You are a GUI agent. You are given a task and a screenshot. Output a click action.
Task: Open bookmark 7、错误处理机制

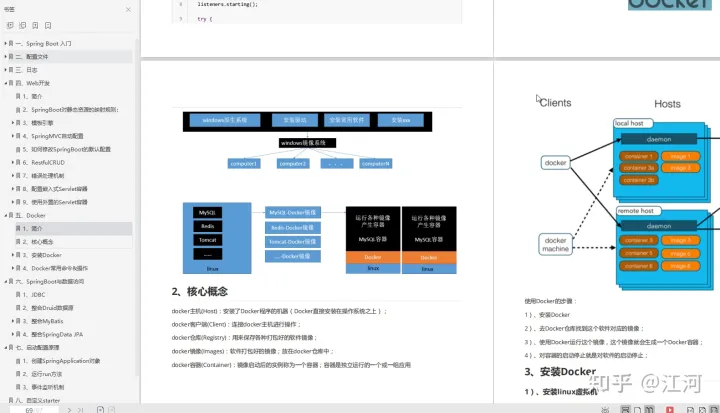(44, 175)
